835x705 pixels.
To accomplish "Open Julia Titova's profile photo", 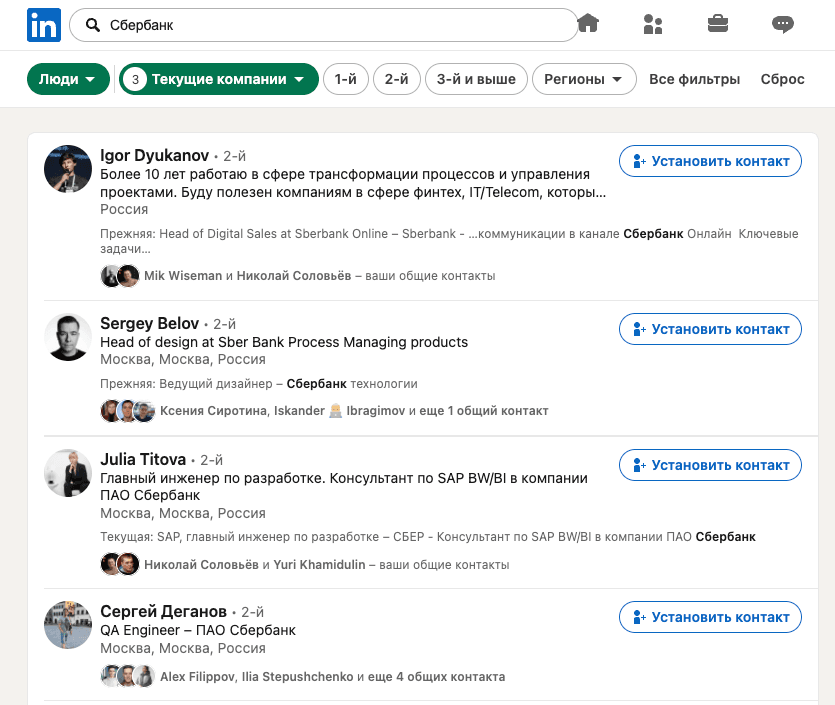I will click(68, 473).
